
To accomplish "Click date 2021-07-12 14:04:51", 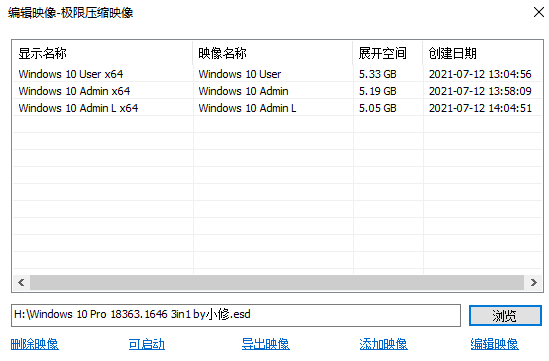I will point(480,108).
